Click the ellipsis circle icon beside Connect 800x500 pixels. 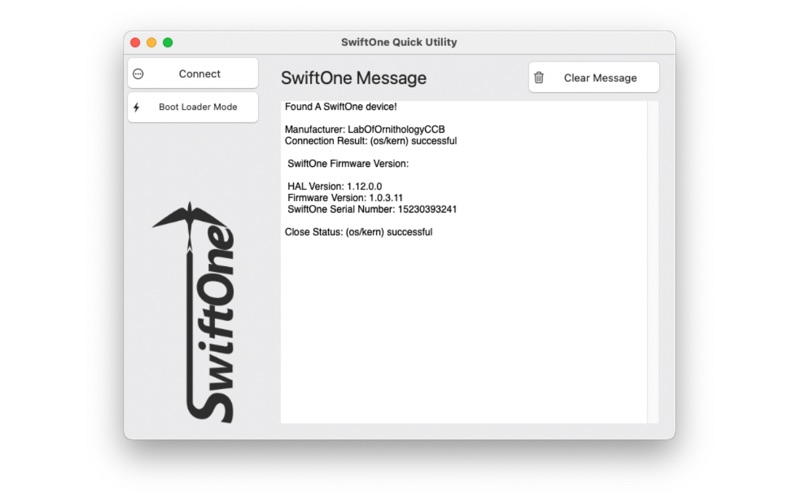point(138,74)
